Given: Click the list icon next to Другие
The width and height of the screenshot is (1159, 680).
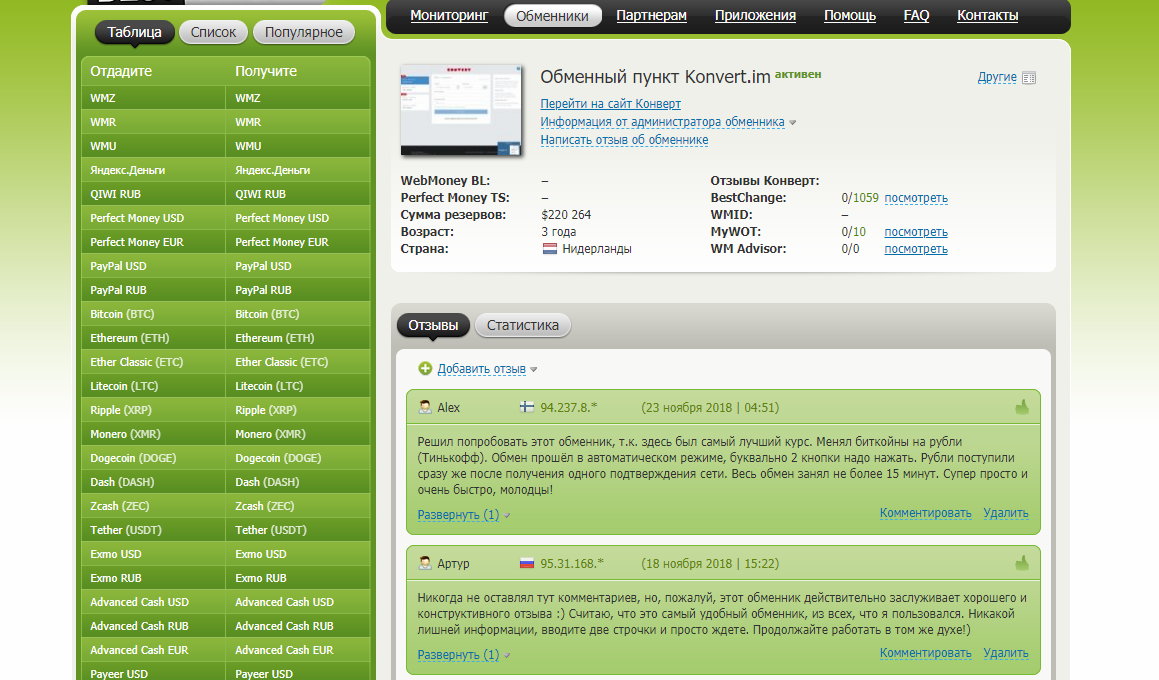Looking at the screenshot, I should click(1030, 78).
